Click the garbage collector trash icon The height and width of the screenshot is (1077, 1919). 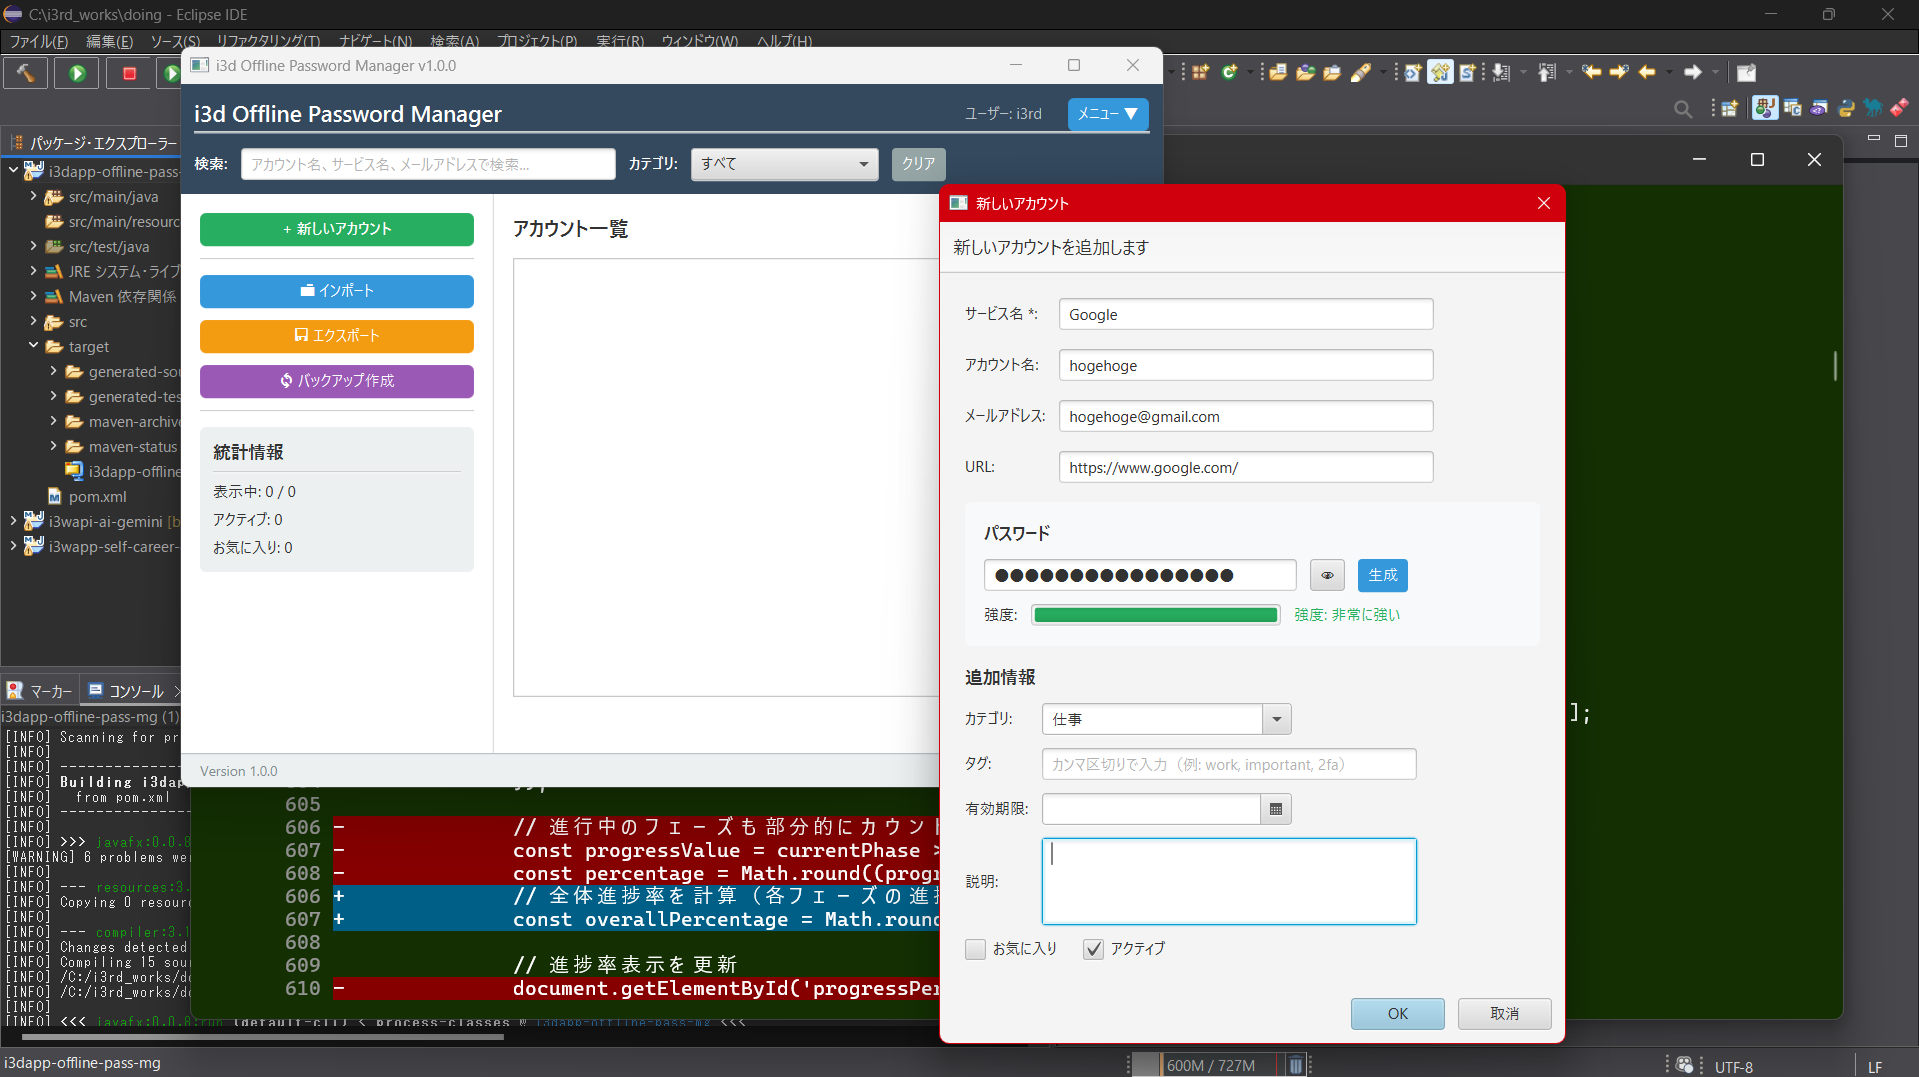point(1295,1065)
